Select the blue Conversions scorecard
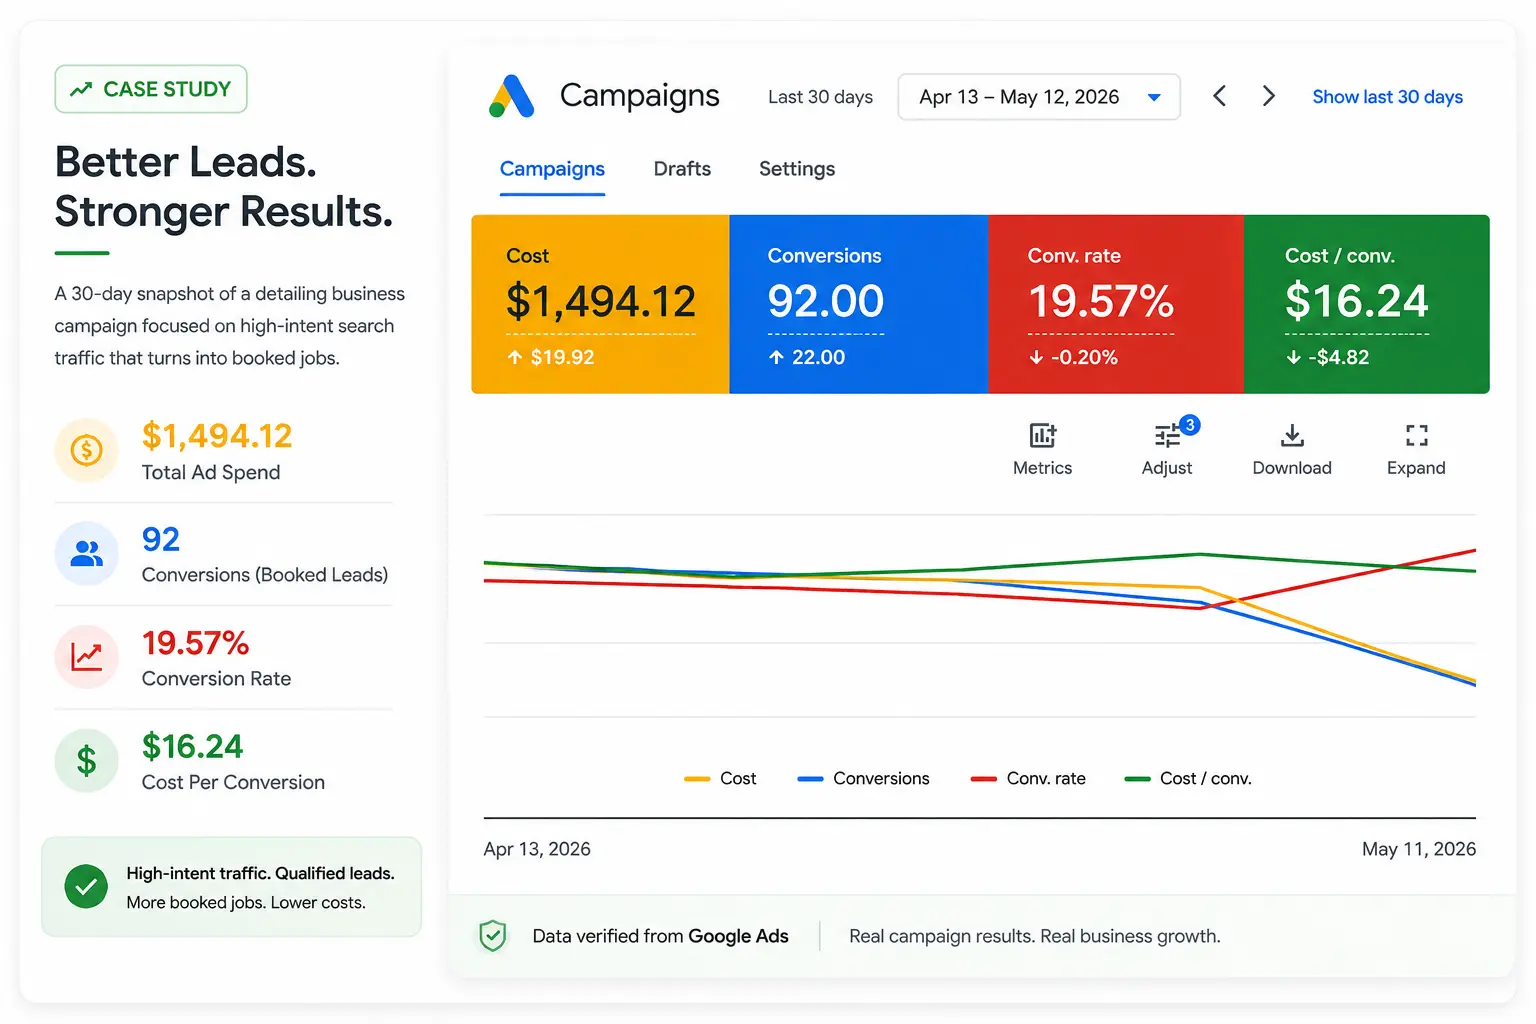 pos(859,304)
